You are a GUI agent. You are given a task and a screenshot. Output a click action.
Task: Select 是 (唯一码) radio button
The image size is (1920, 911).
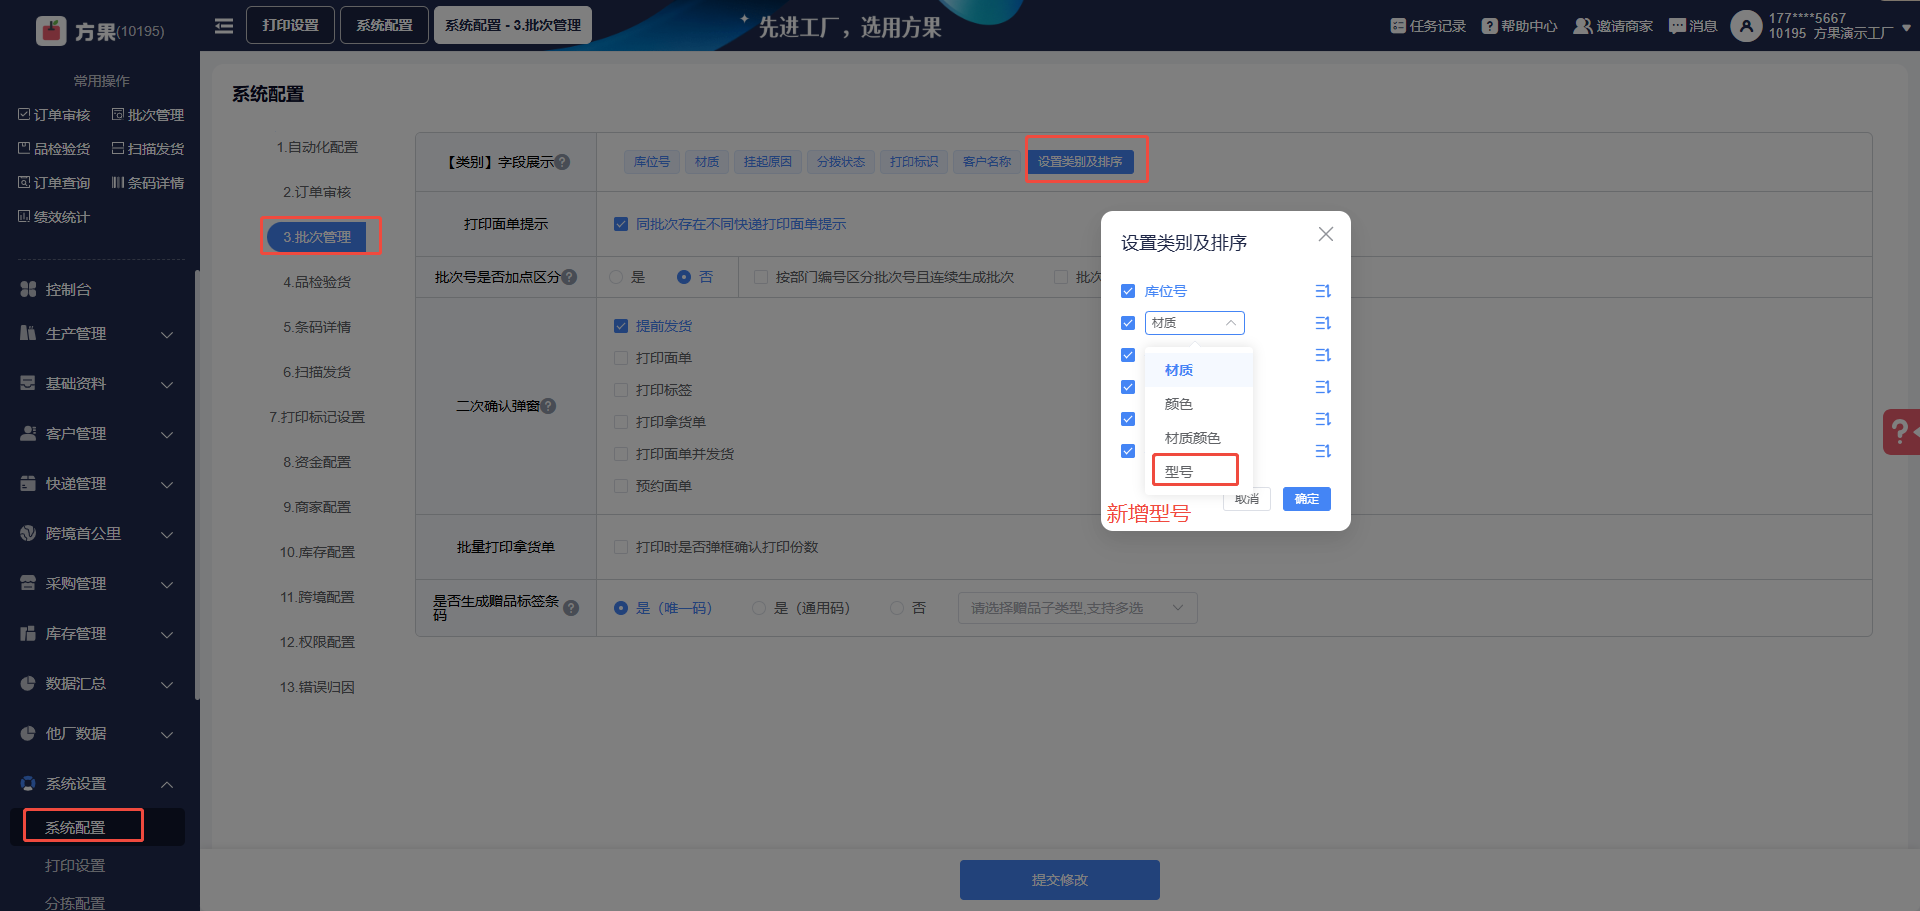tap(621, 608)
